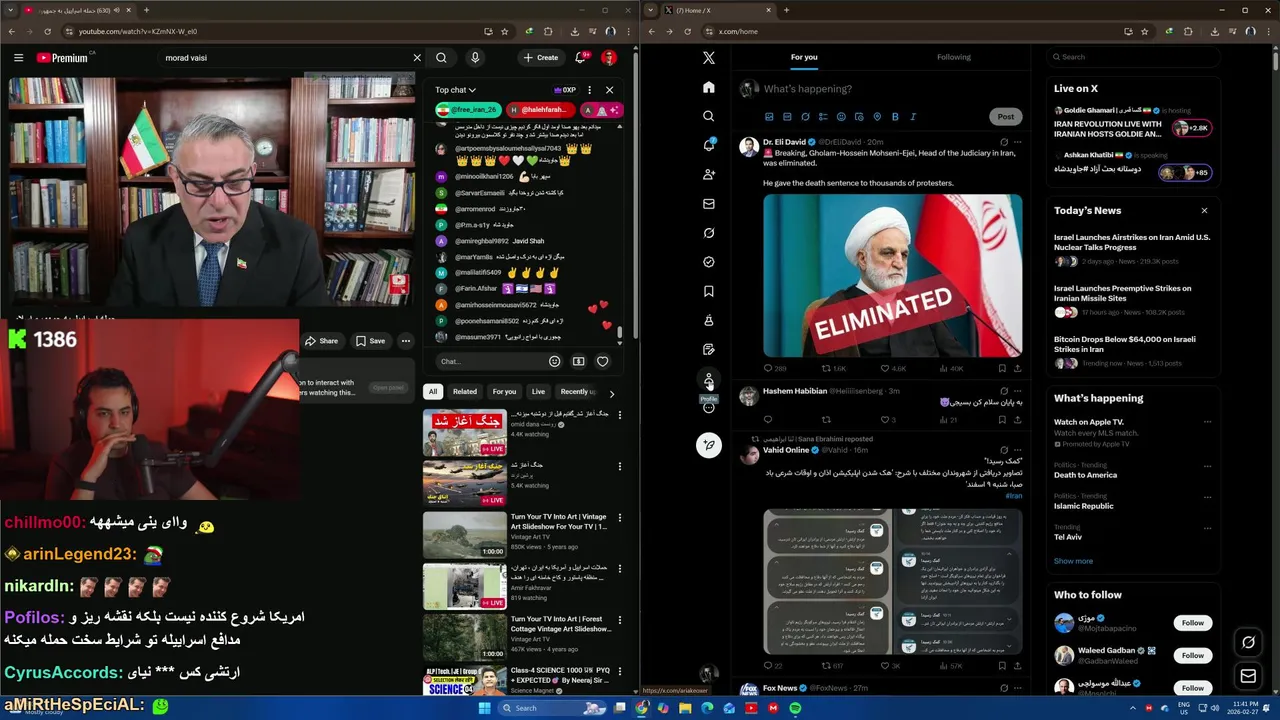
Task: Click the YouTube Premium logo
Action: tap(63, 58)
